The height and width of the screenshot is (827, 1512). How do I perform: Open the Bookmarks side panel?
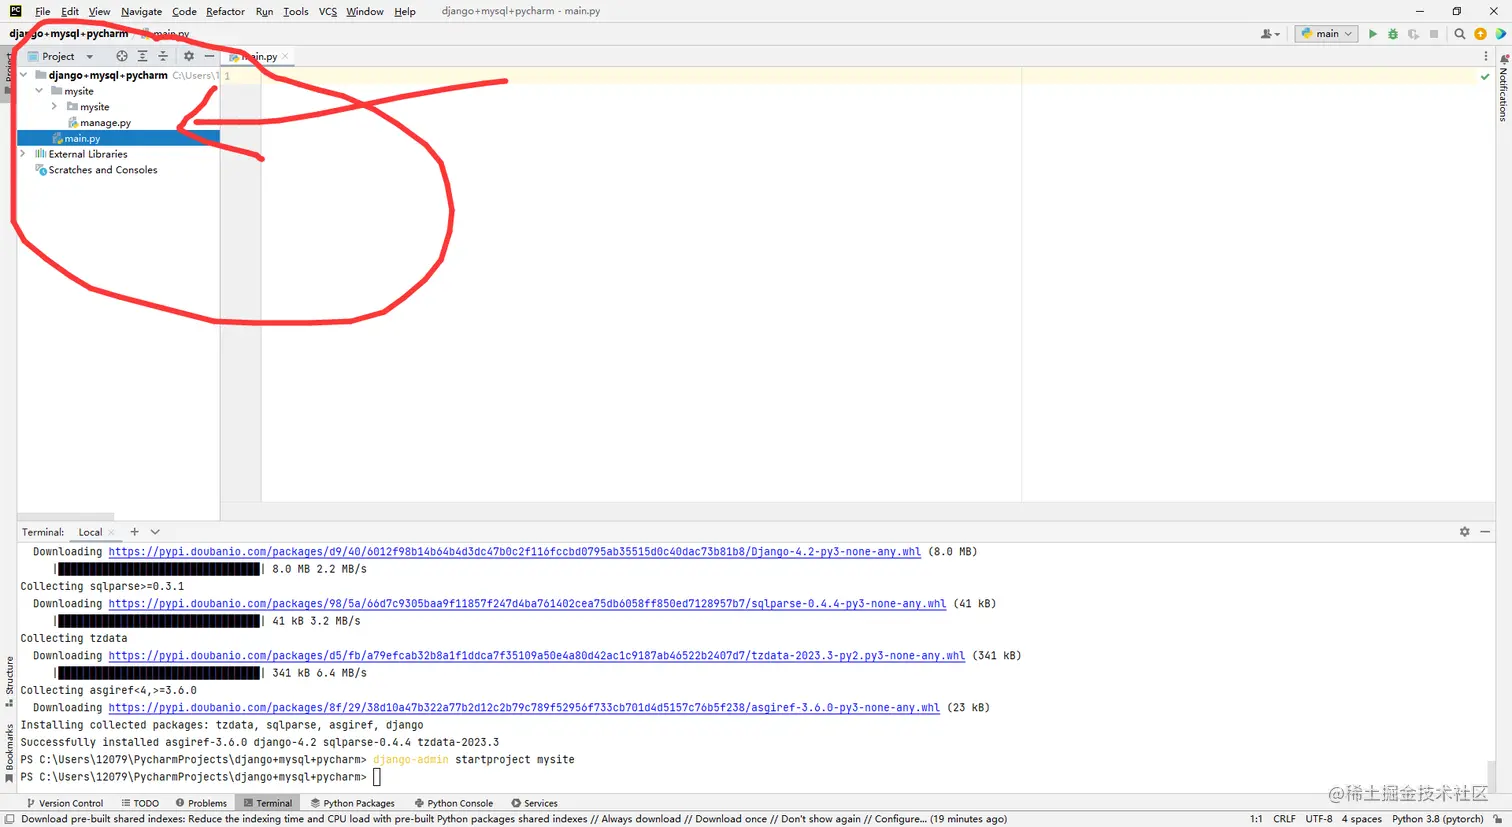(9, 753)
